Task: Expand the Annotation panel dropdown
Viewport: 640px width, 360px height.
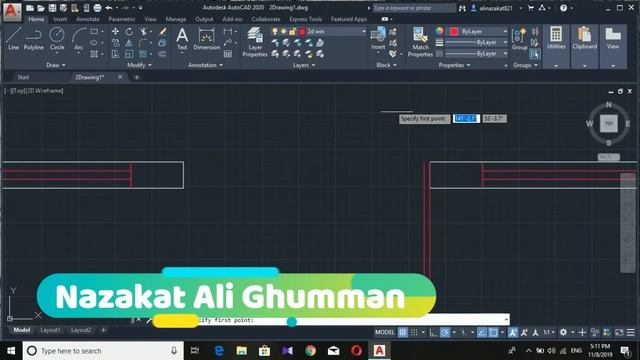Action: point(205,65)
